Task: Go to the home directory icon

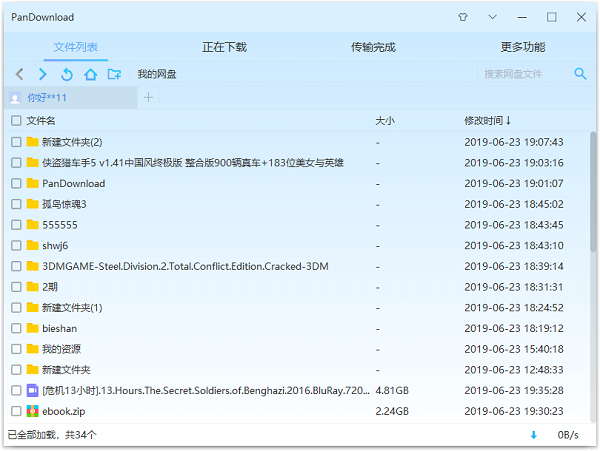Action: (x=90, y=74)
